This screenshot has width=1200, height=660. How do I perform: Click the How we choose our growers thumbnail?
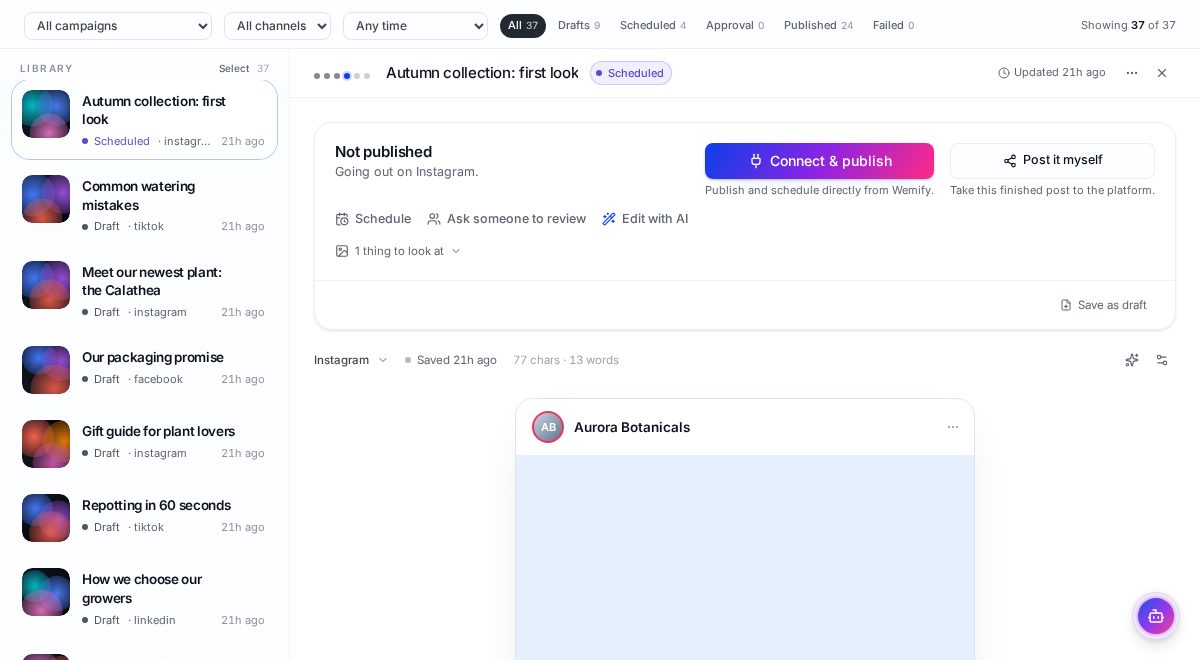tap(46, 592)
